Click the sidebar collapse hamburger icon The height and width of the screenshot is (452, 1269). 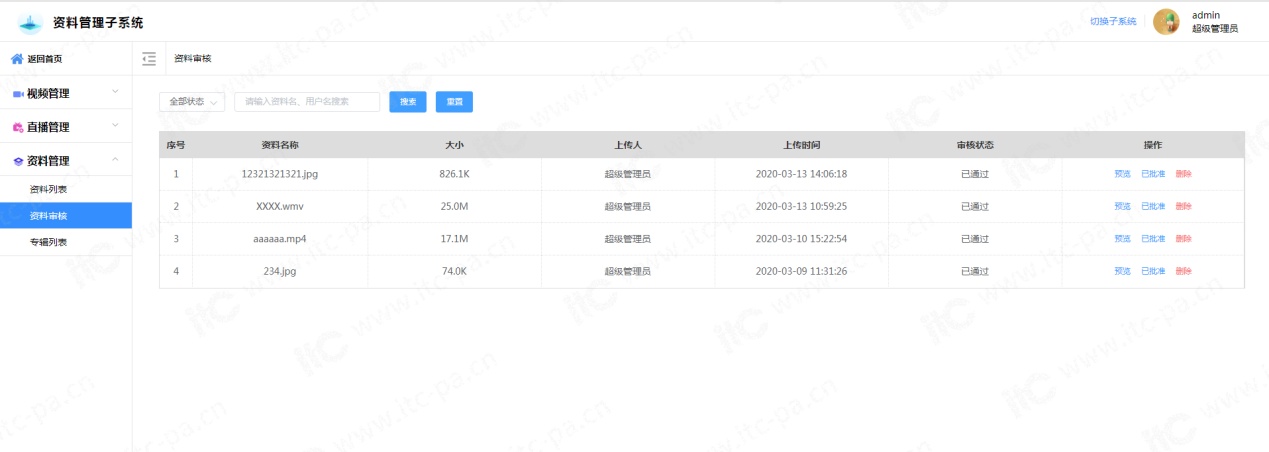(x=149, y=59)
